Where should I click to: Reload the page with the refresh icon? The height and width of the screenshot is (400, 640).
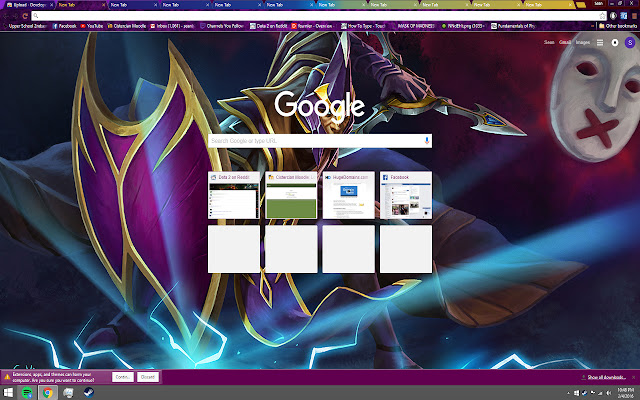point(25,16)
